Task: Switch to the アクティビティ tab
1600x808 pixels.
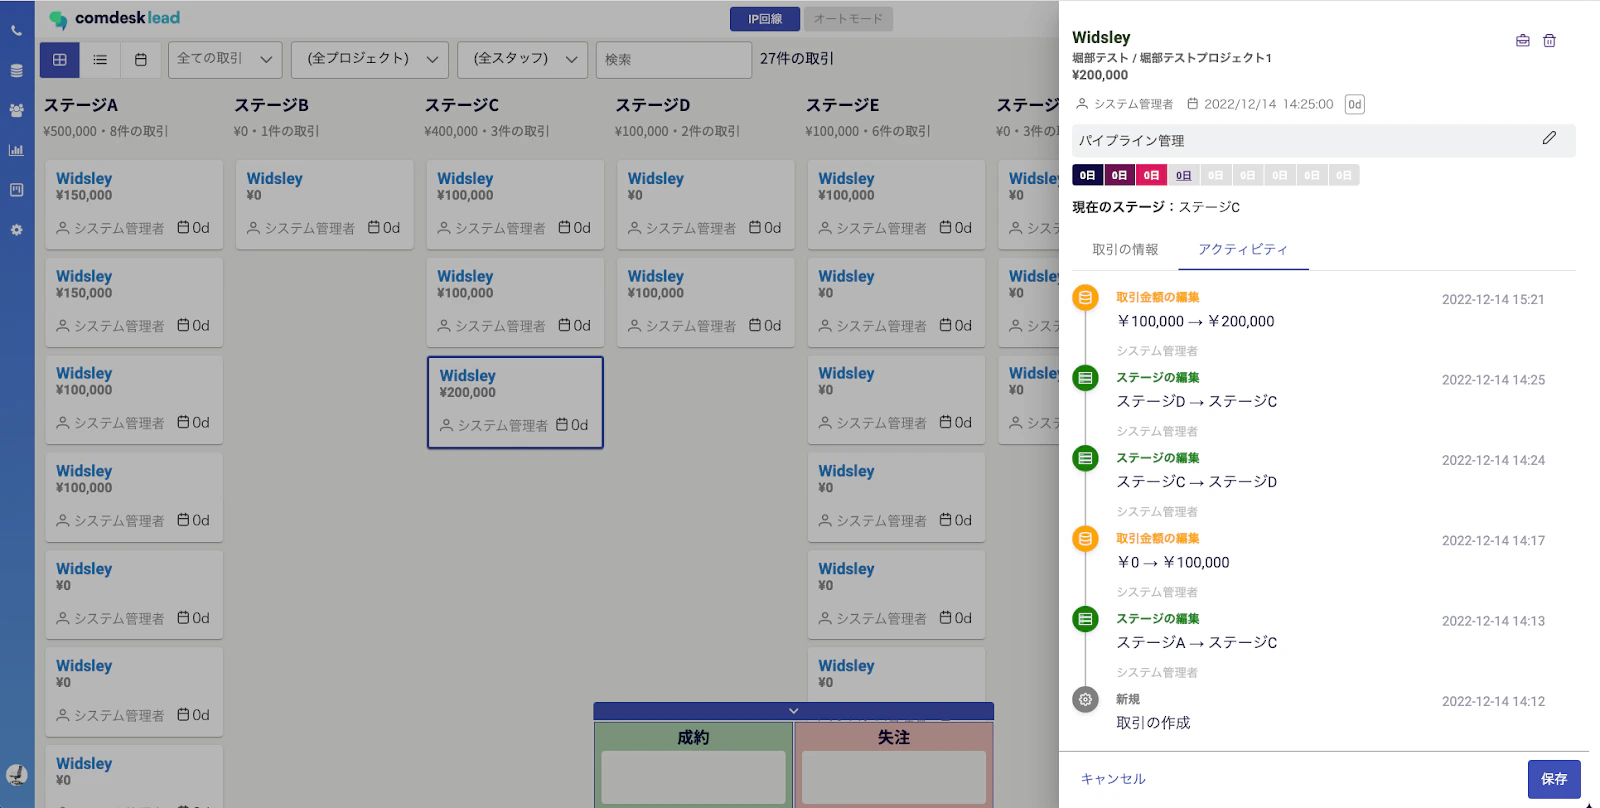Action: click(1243, 250)
